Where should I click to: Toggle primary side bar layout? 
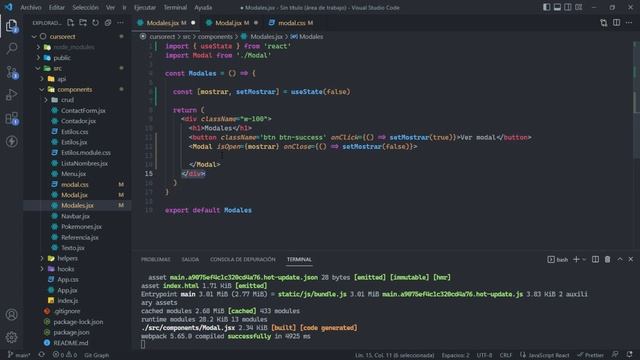[x=547, y=7]
